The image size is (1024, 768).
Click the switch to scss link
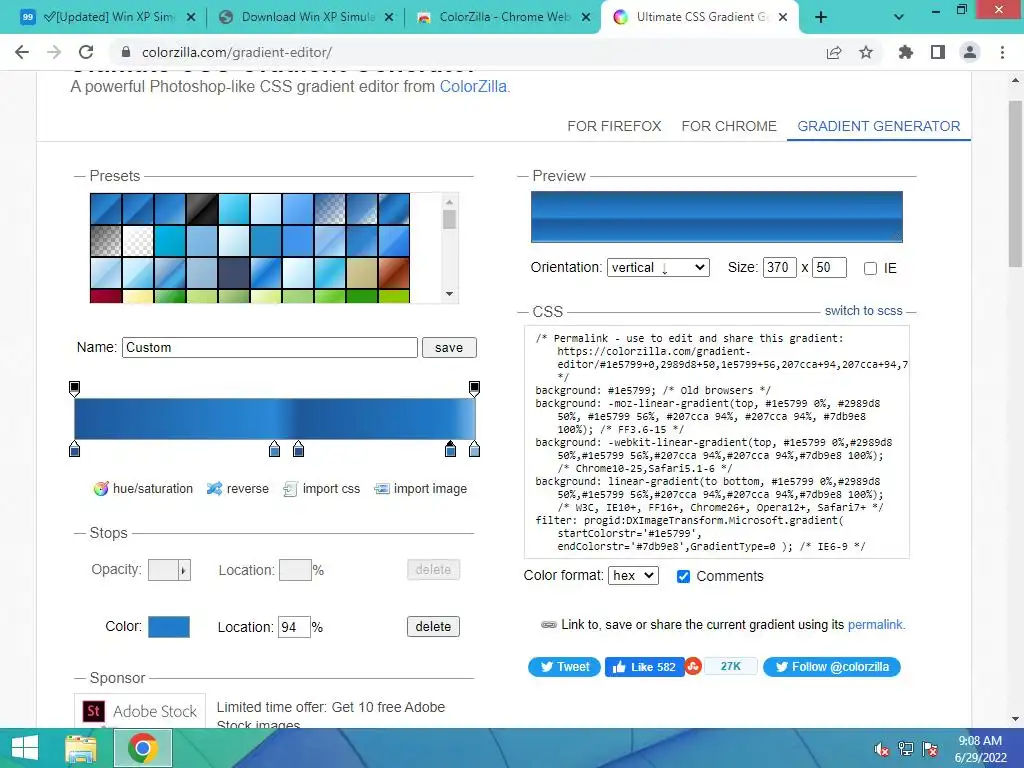click(863, 311)
